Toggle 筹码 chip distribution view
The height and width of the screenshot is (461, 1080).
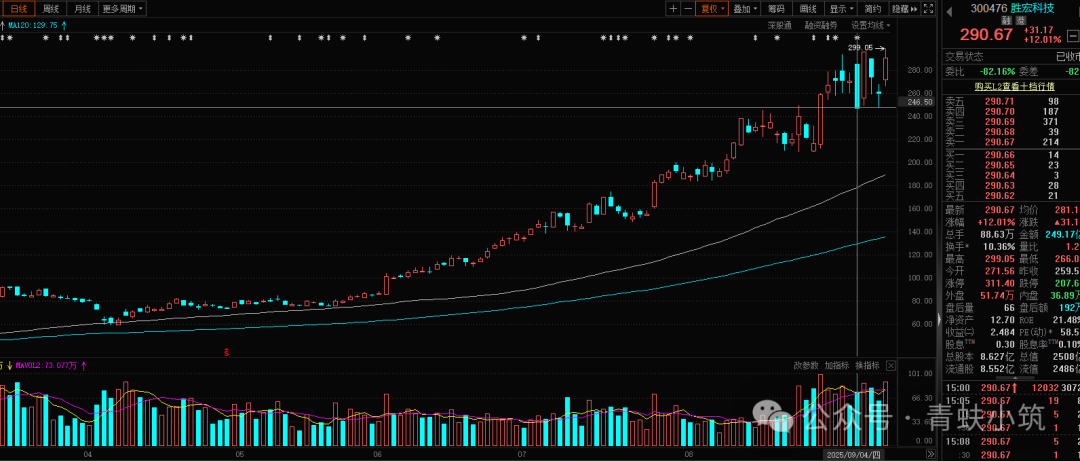(x=776, y=9)
